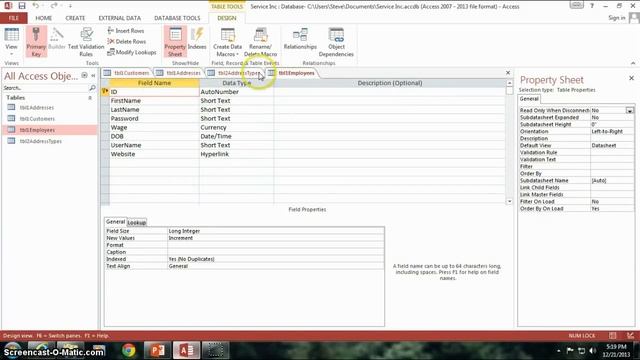
Task: Click Object Dependencies button
Action: tap(336, 42)
